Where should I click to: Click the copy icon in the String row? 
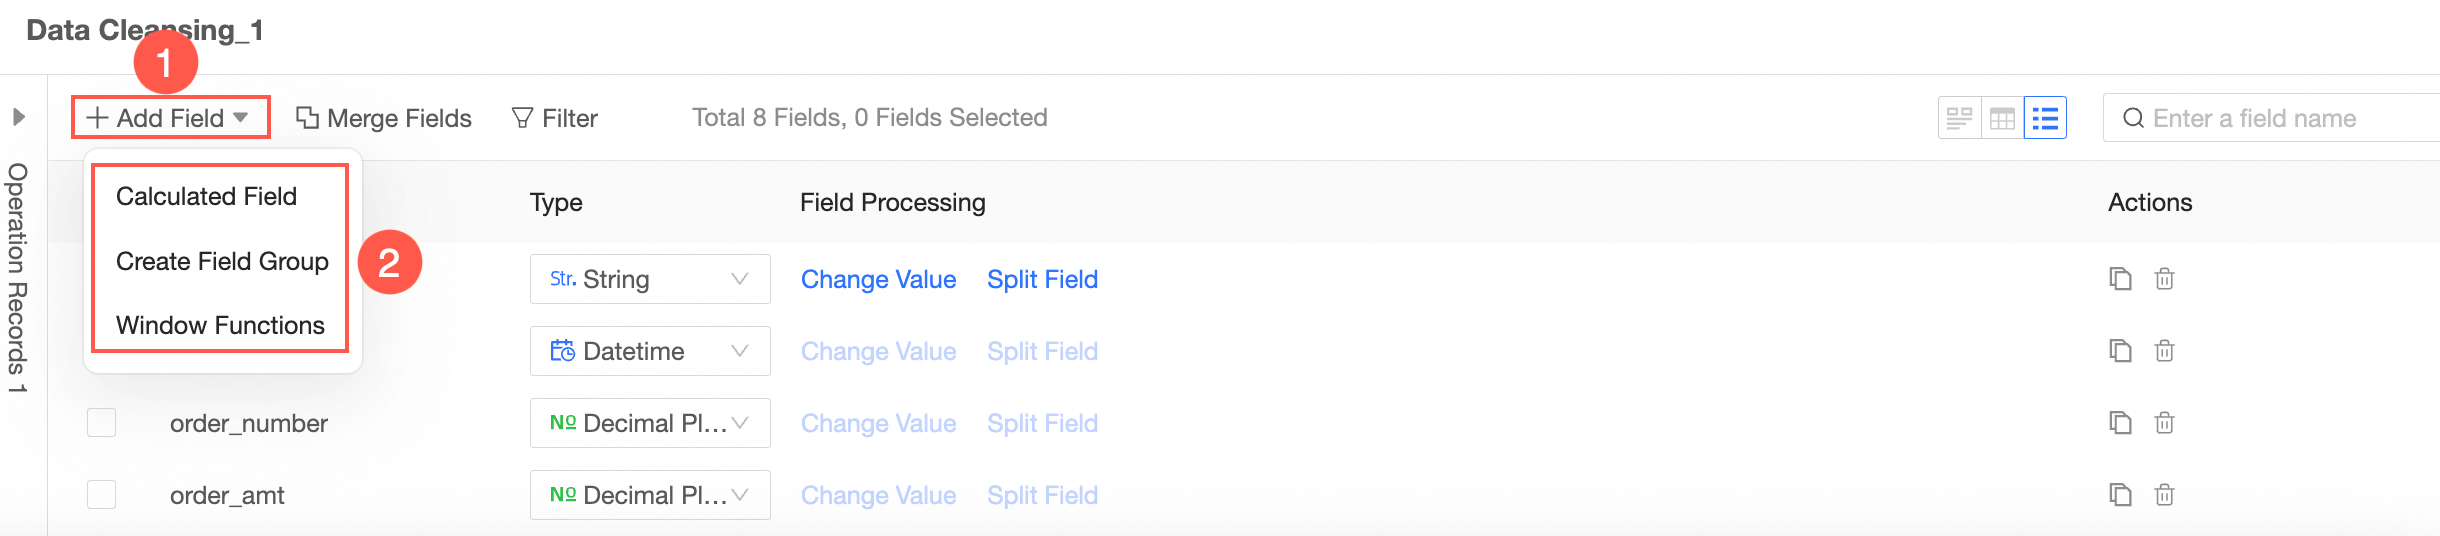point(2120,279)
